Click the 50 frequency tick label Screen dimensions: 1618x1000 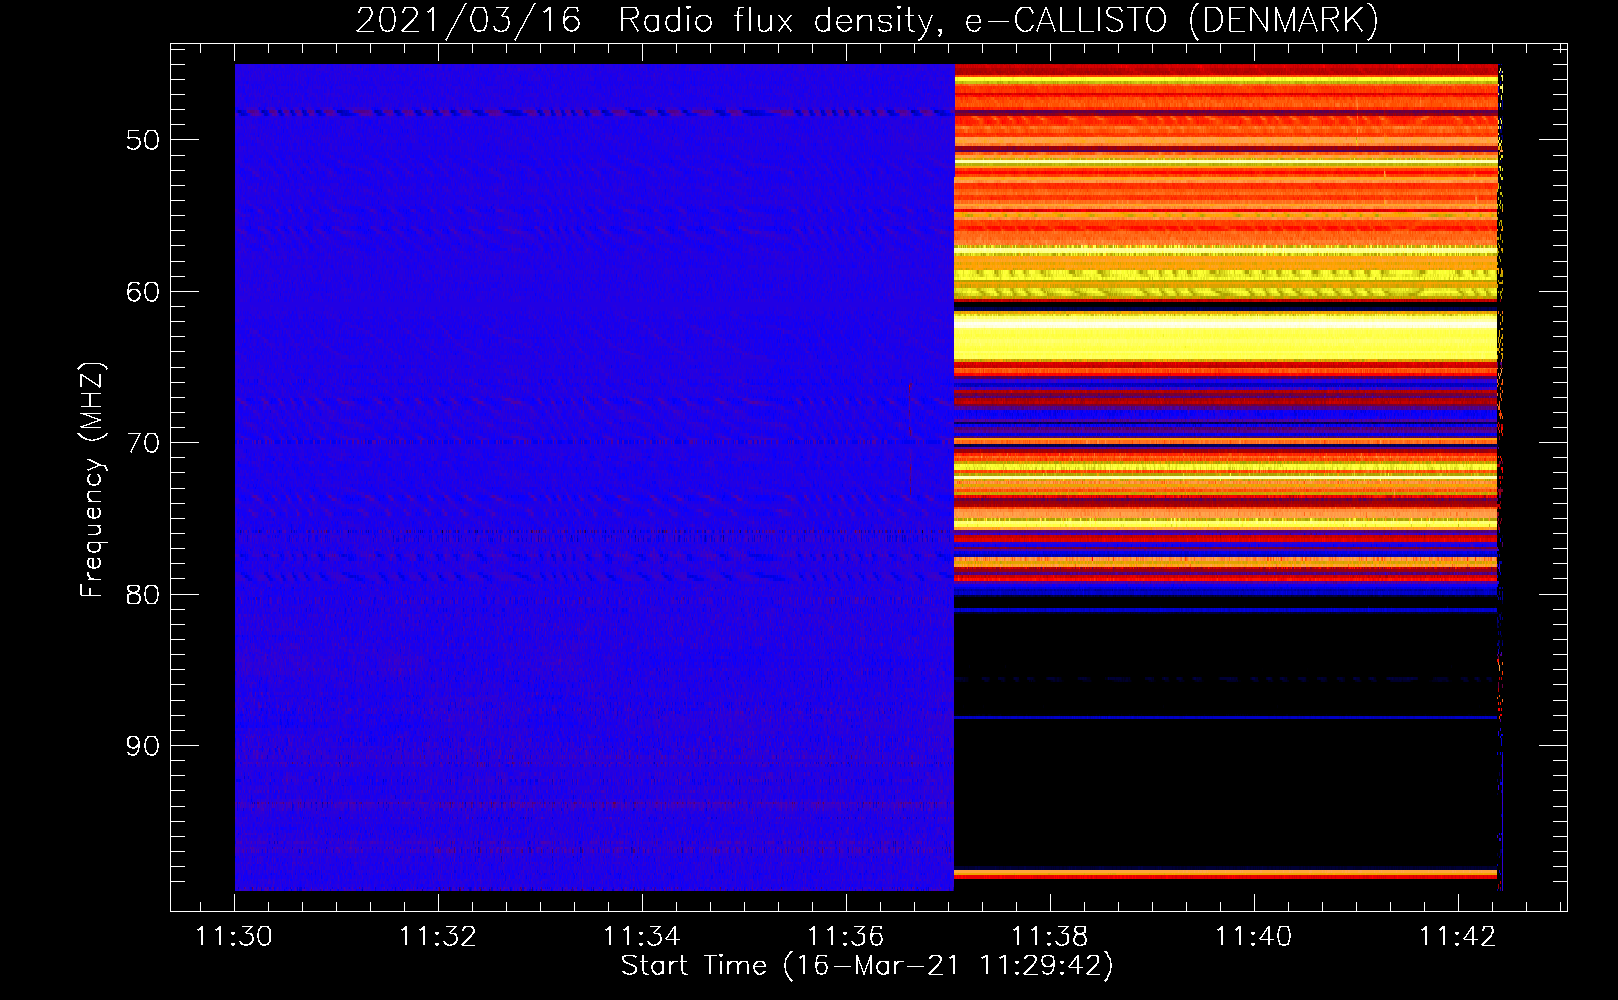point(143,140)
